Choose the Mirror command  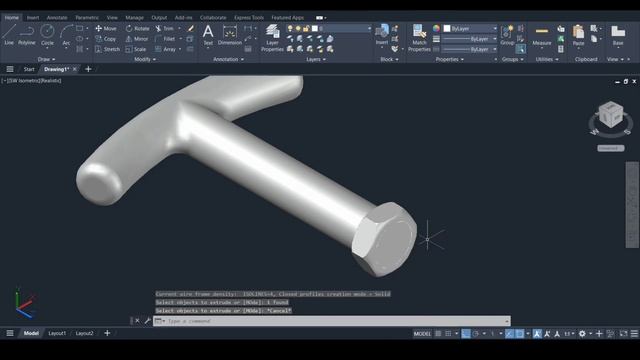tap(137, 39)
